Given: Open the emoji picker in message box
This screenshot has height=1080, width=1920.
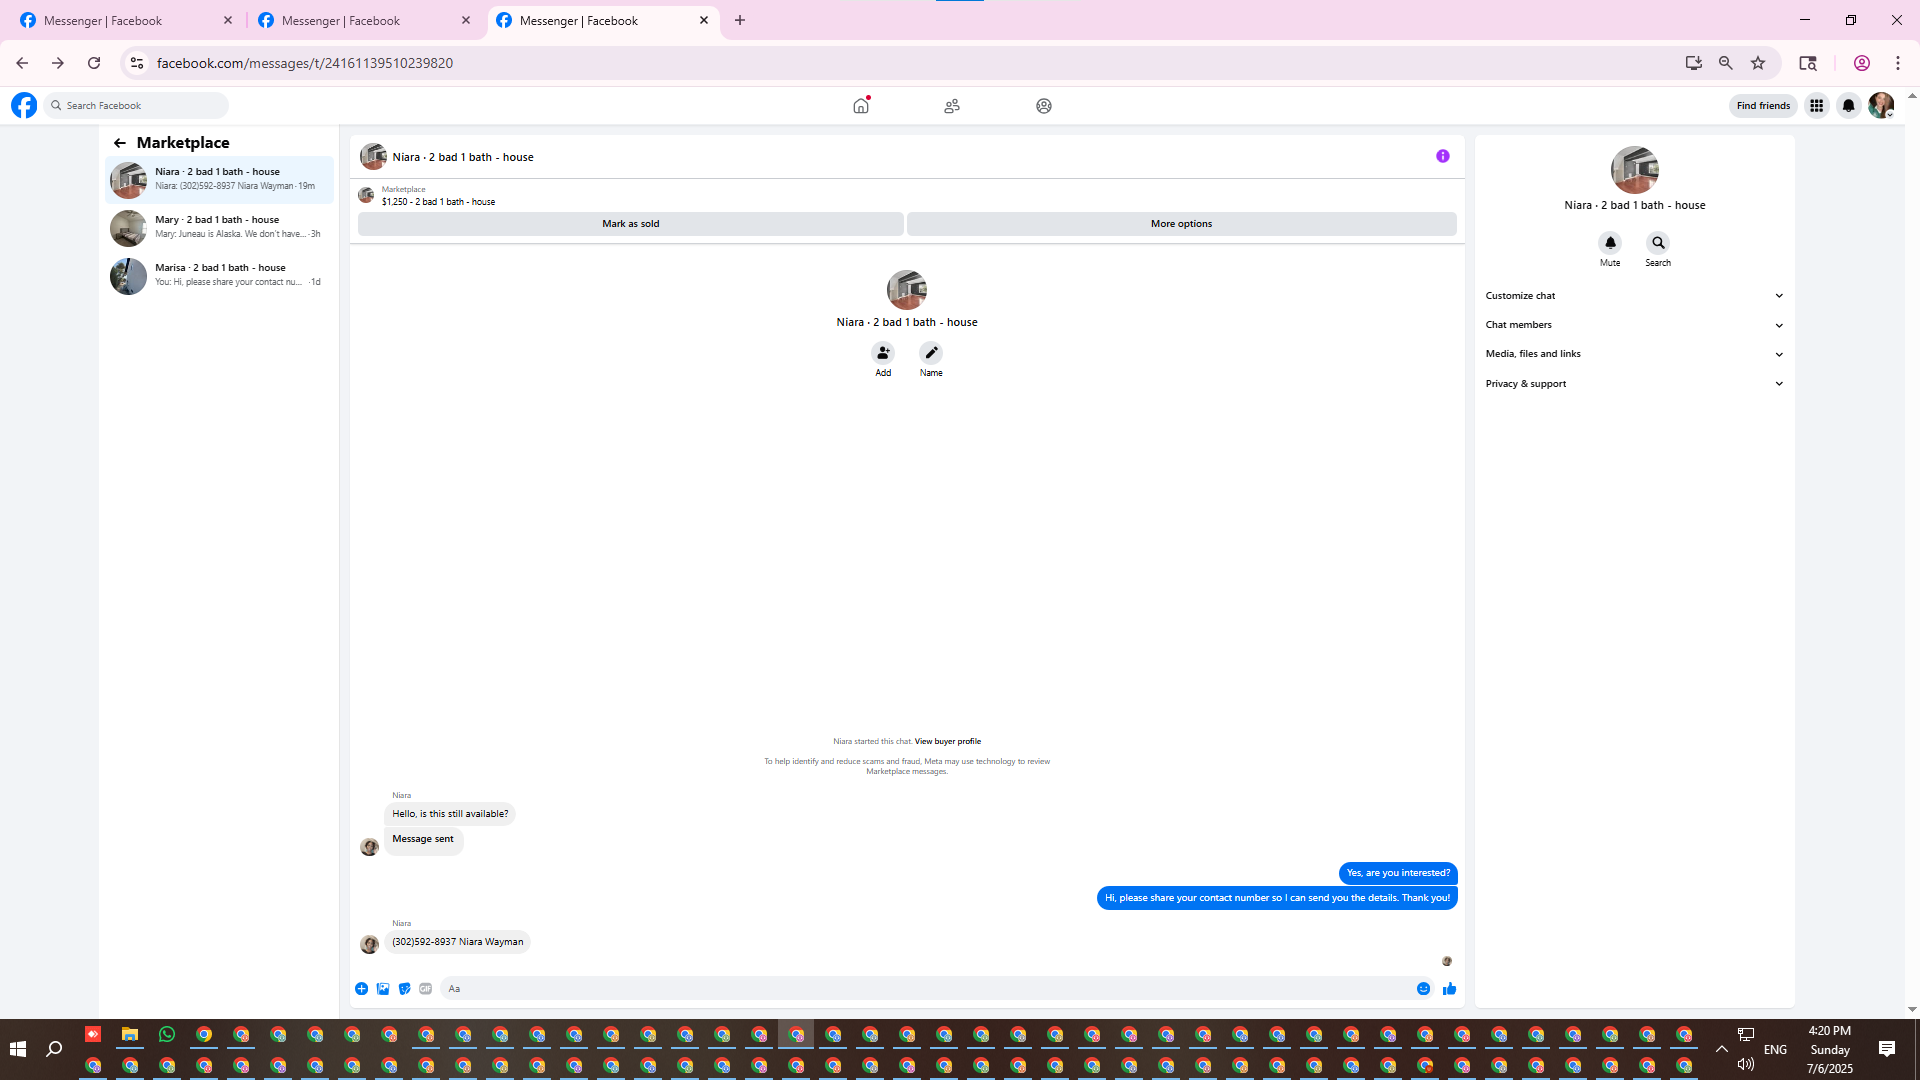Looking at the screenshot, I should (x=1423, y=989).
